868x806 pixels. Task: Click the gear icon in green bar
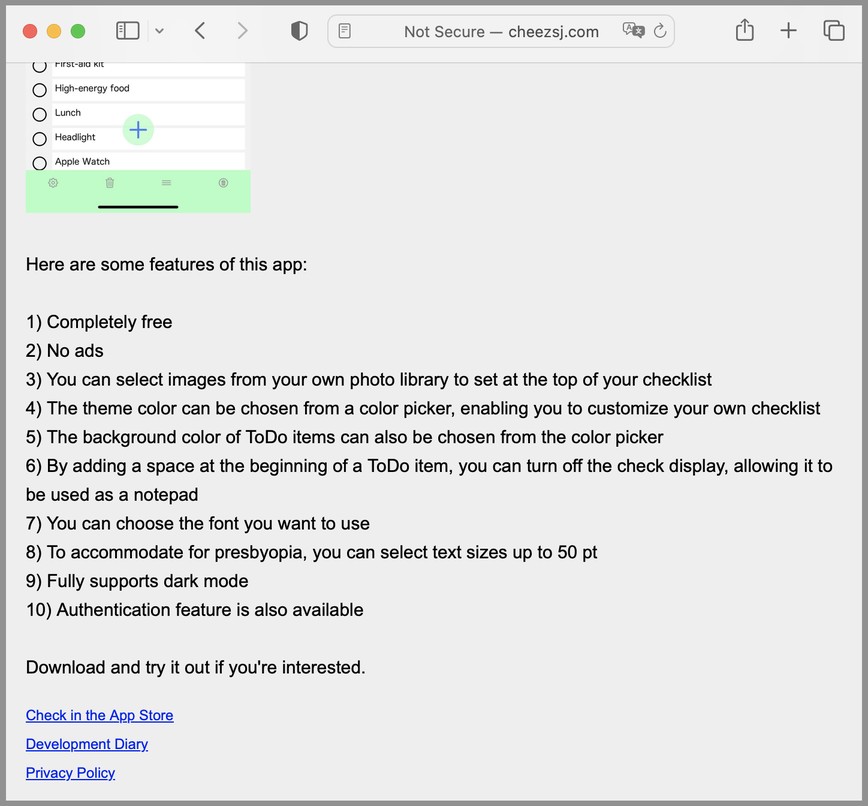53,183
